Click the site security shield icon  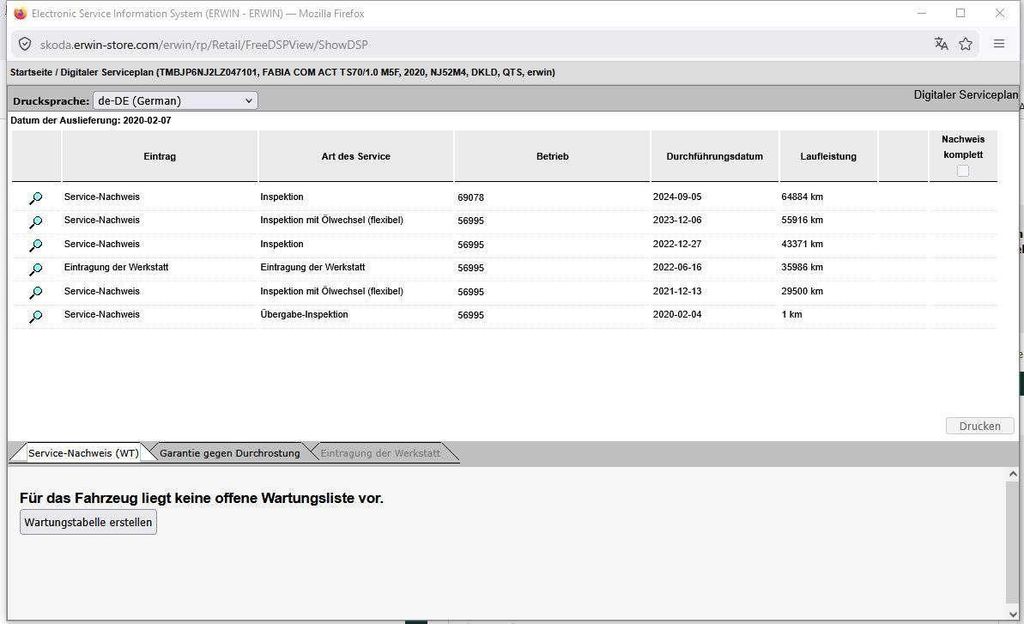pos(25,44)
